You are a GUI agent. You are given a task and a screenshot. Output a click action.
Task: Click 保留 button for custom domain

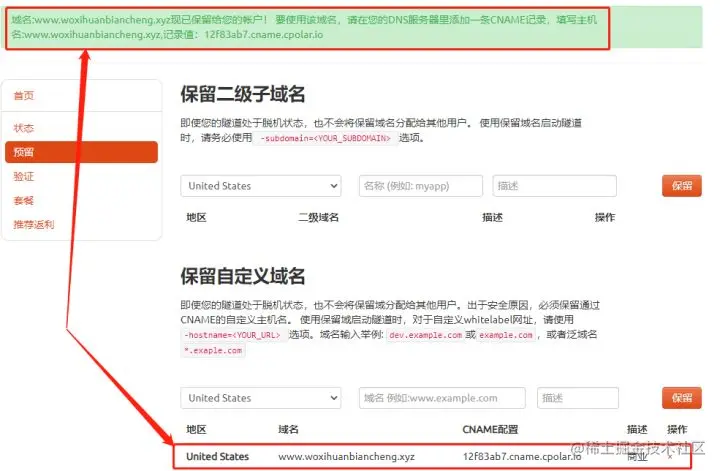coord(682,398)
